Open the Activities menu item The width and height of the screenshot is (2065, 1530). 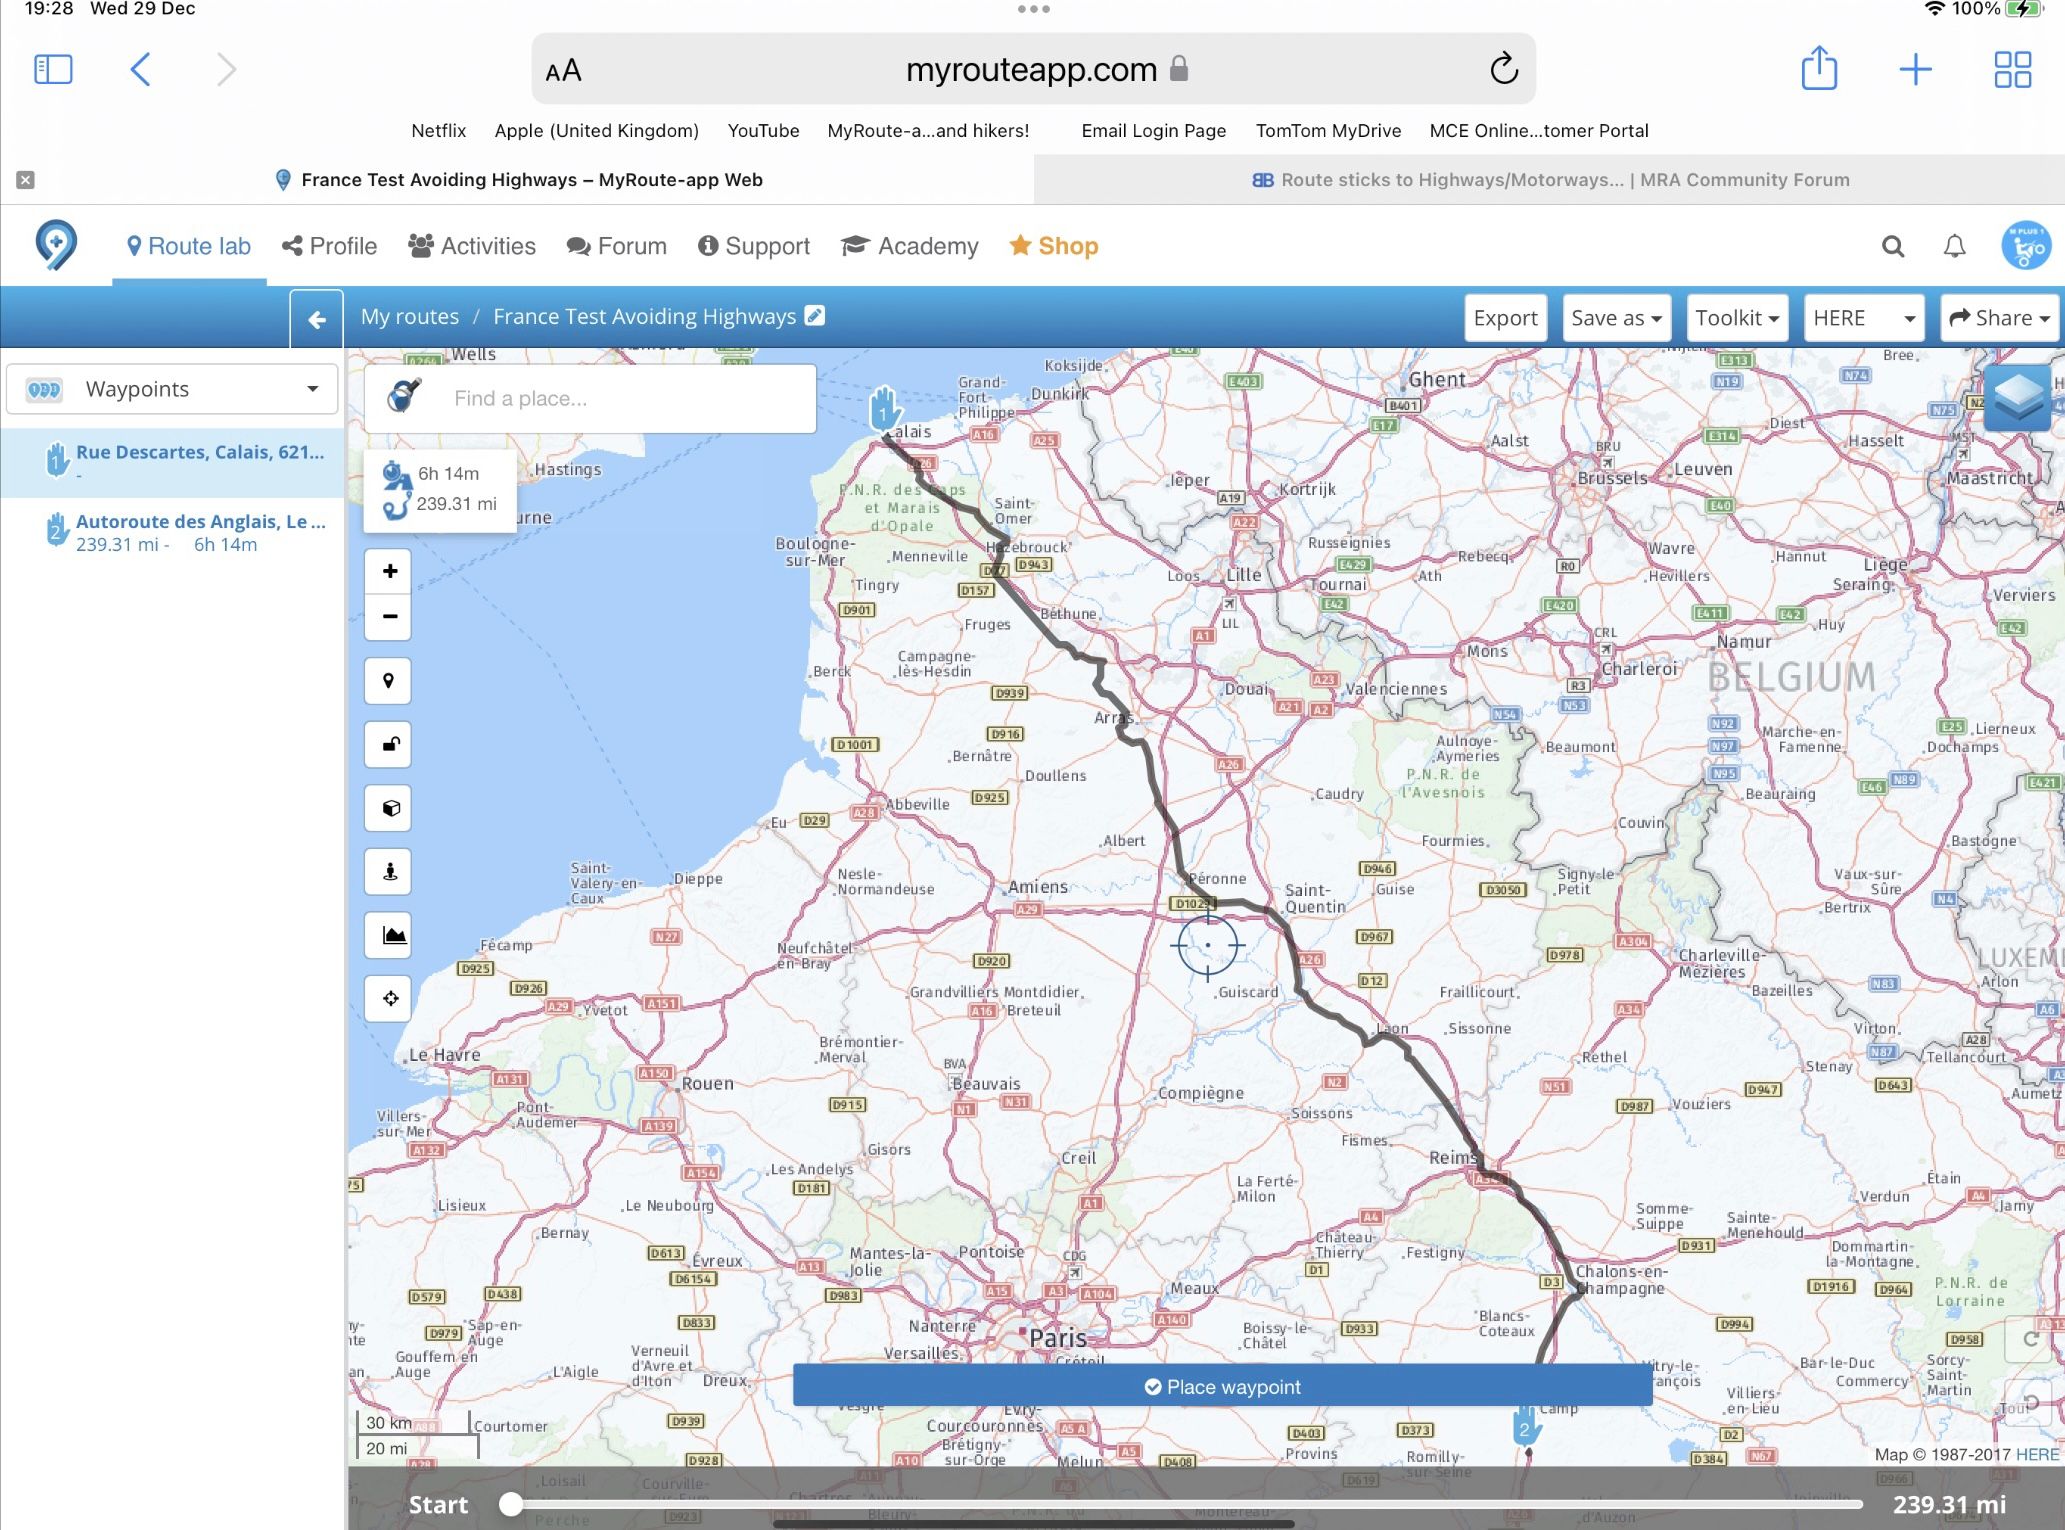472,246
